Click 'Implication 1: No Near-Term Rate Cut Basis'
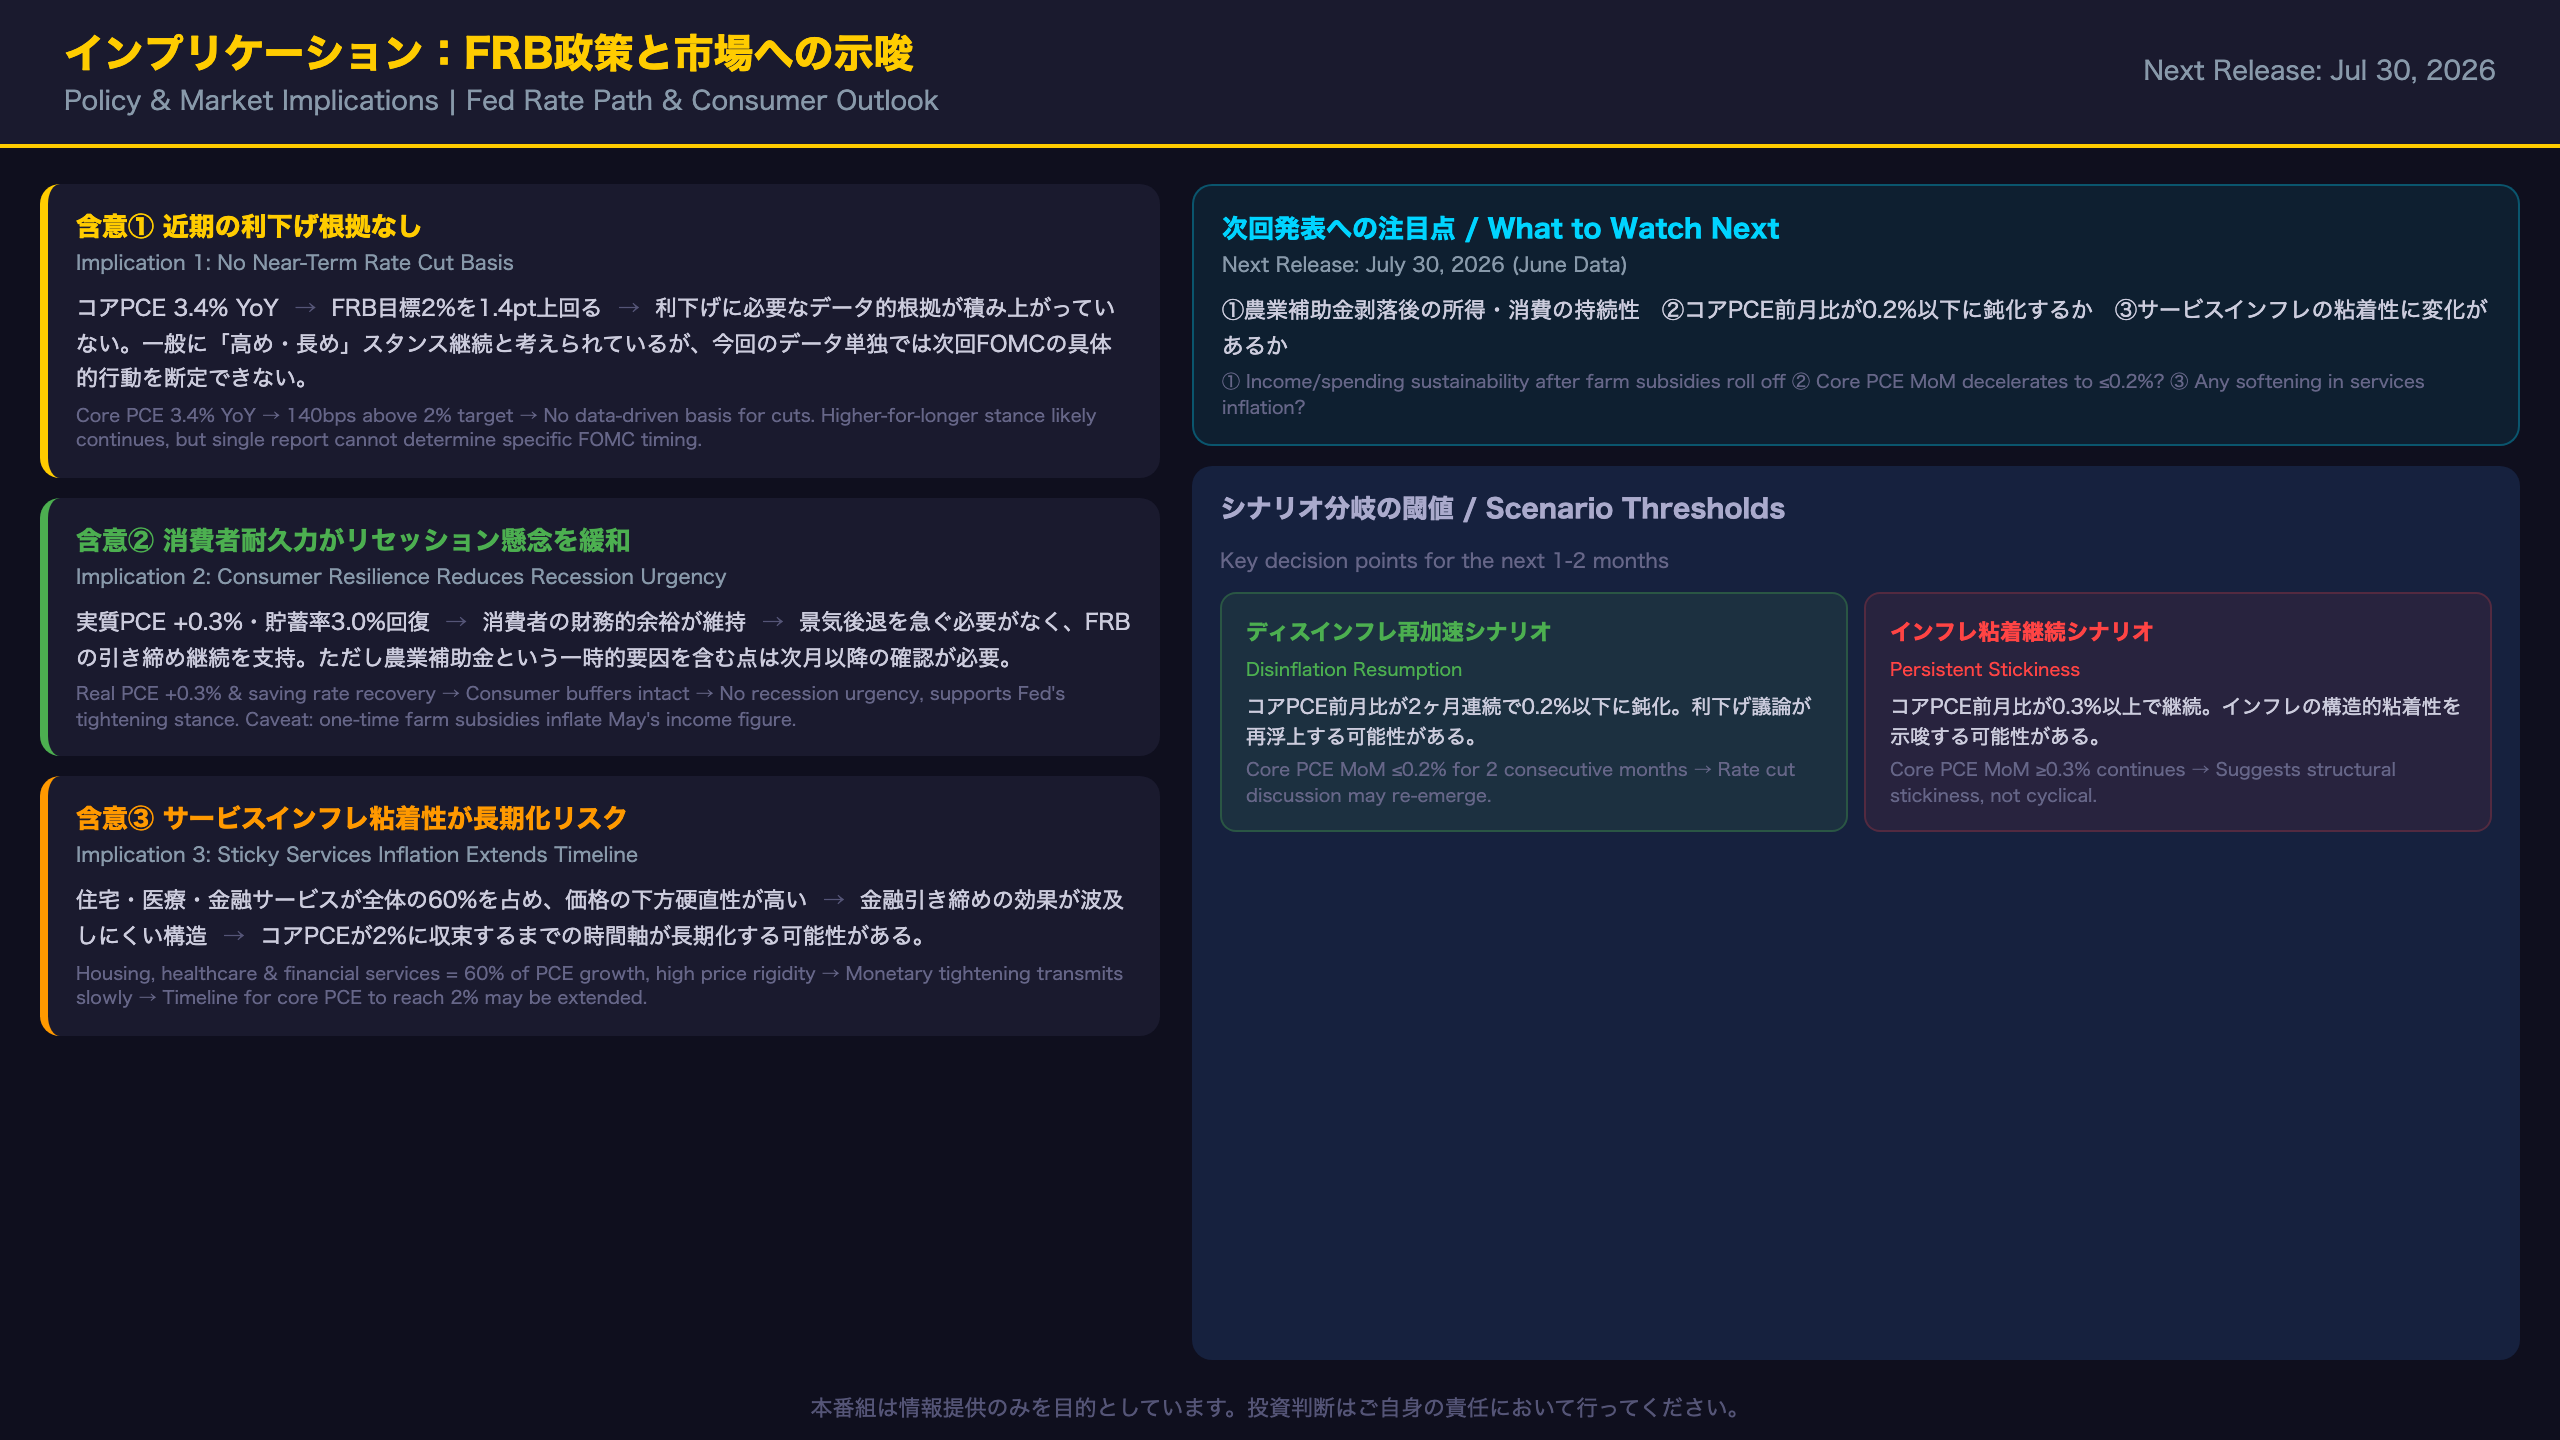2560x1440 pixels. (295, 263)
